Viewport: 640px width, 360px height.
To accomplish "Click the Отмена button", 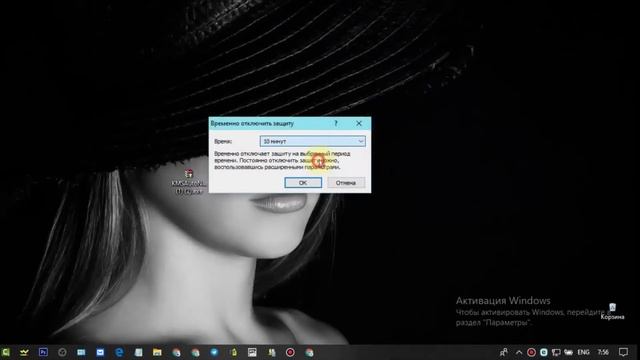I will [346, 183].
